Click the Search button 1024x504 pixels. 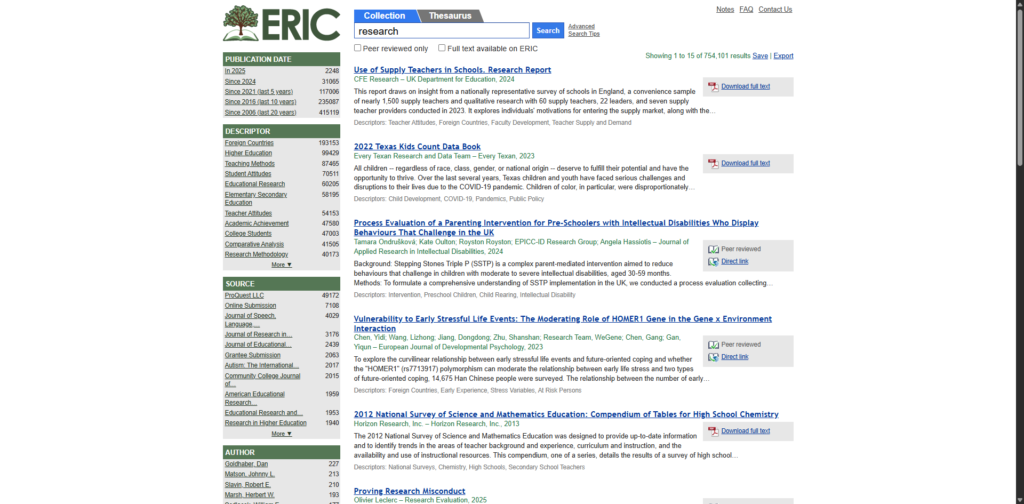coord(548,31)
